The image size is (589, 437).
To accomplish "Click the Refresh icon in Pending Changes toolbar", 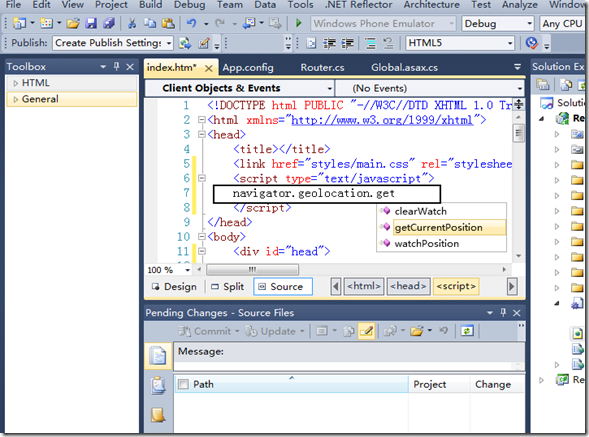I will pos(467,331).
